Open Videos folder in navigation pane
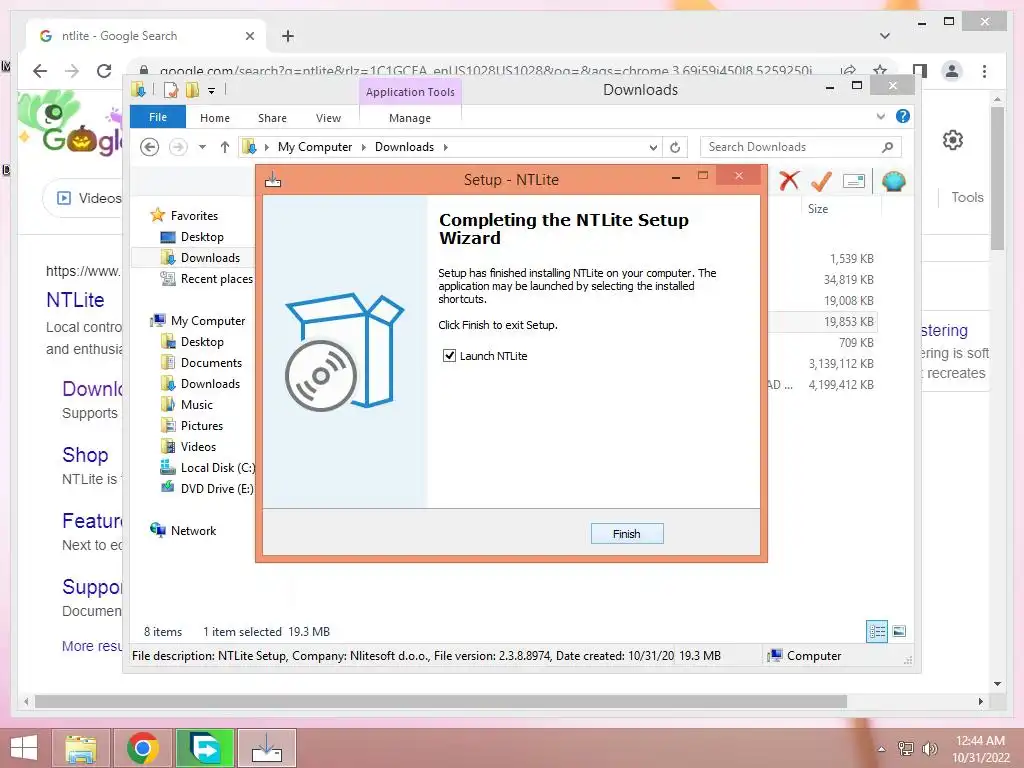This screenshot has height=768, width=1024. pyautogui.click(x=198, y=447)
